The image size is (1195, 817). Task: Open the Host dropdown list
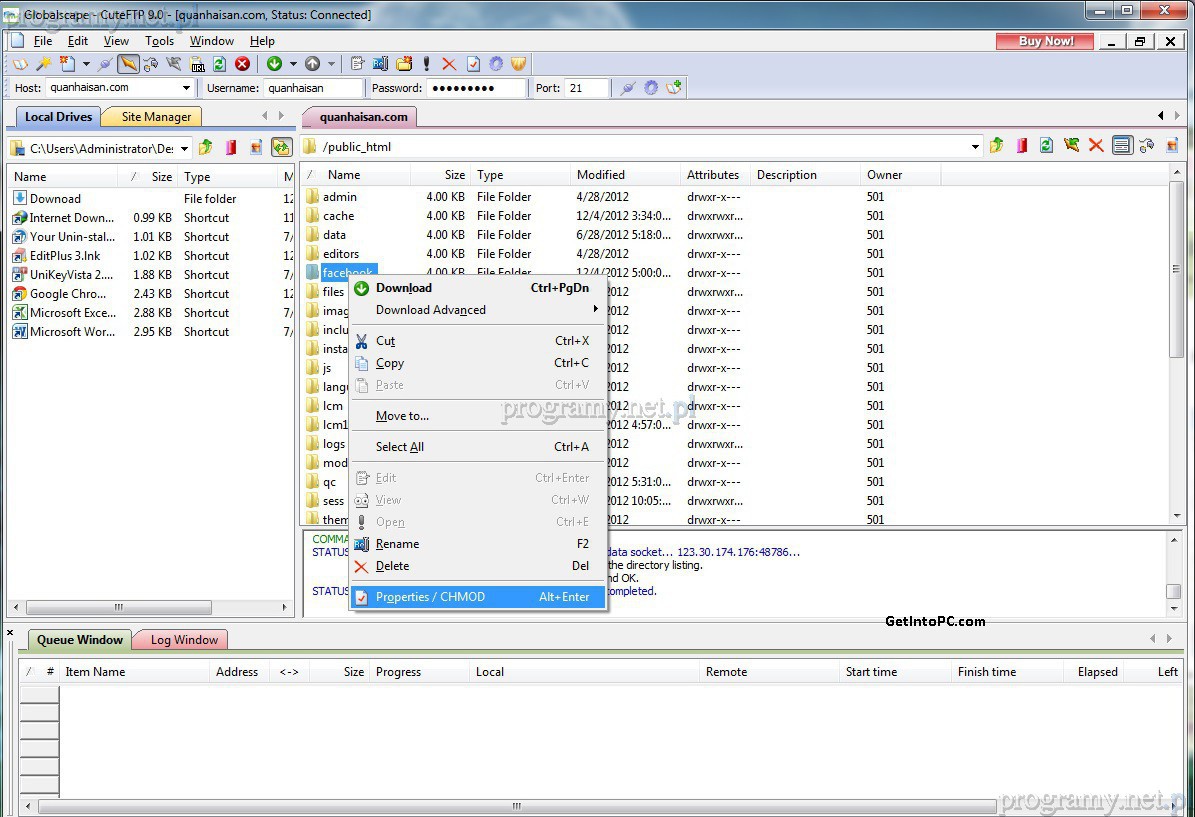pyautogui.click(x=186, y=88)
